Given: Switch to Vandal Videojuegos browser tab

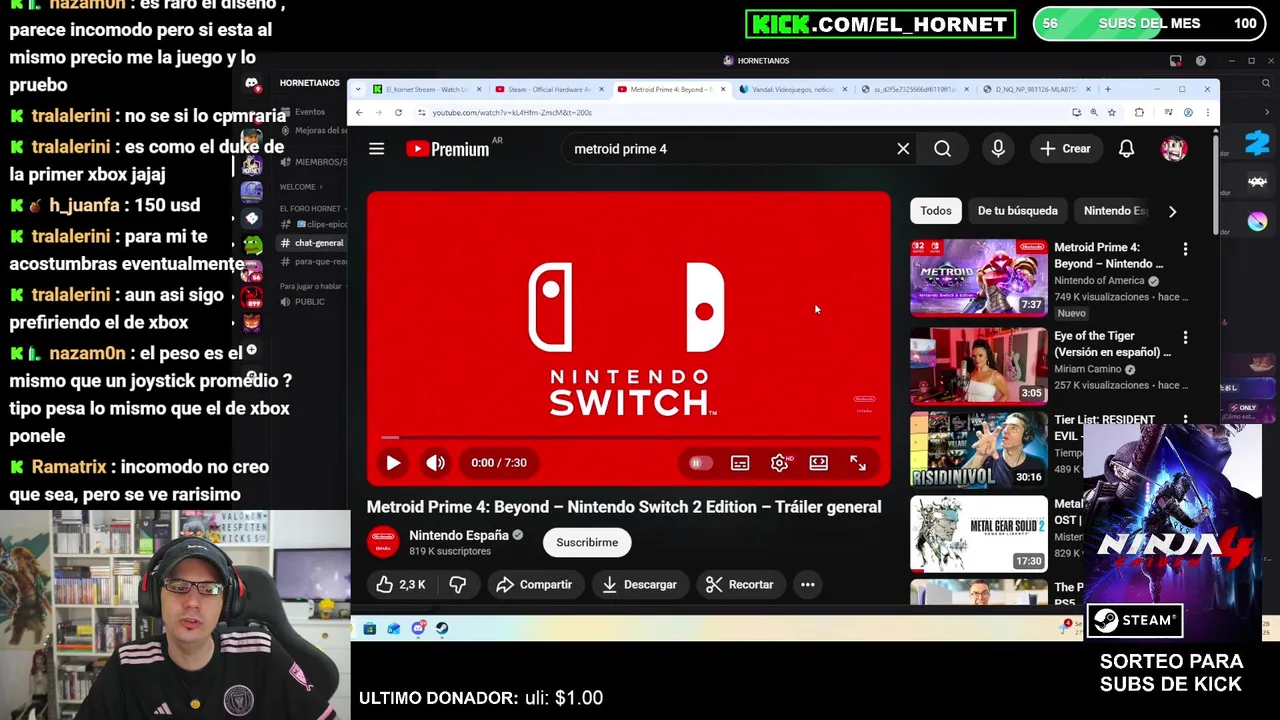Looking at the screenshot, I should click(792, 89).
